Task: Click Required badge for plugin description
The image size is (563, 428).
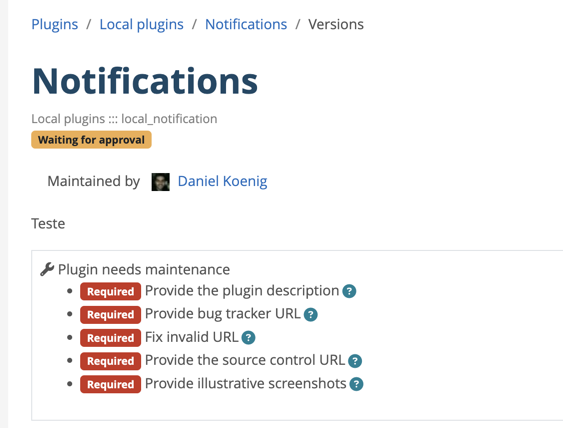Action: pos(111,291)
